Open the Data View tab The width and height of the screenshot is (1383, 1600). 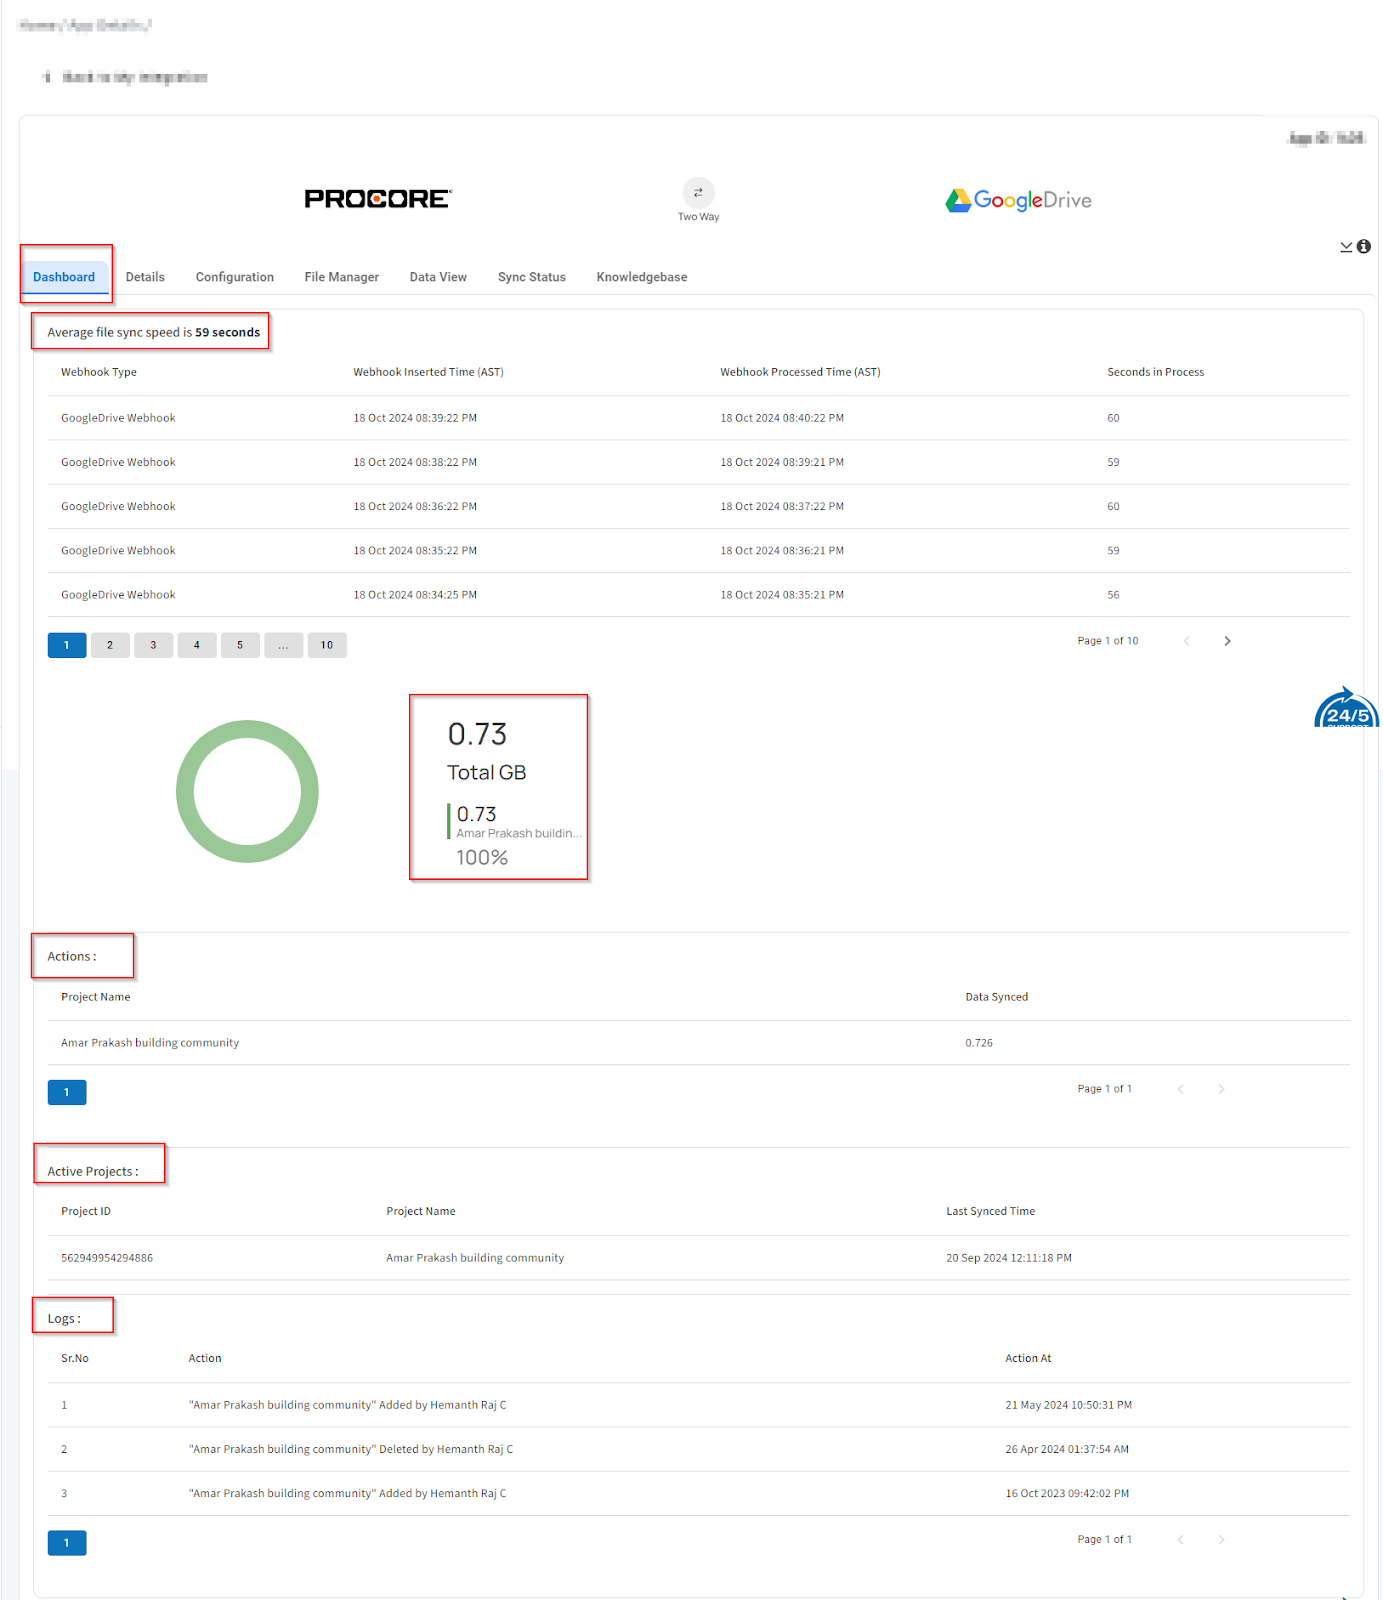click(x=438, y=277)
